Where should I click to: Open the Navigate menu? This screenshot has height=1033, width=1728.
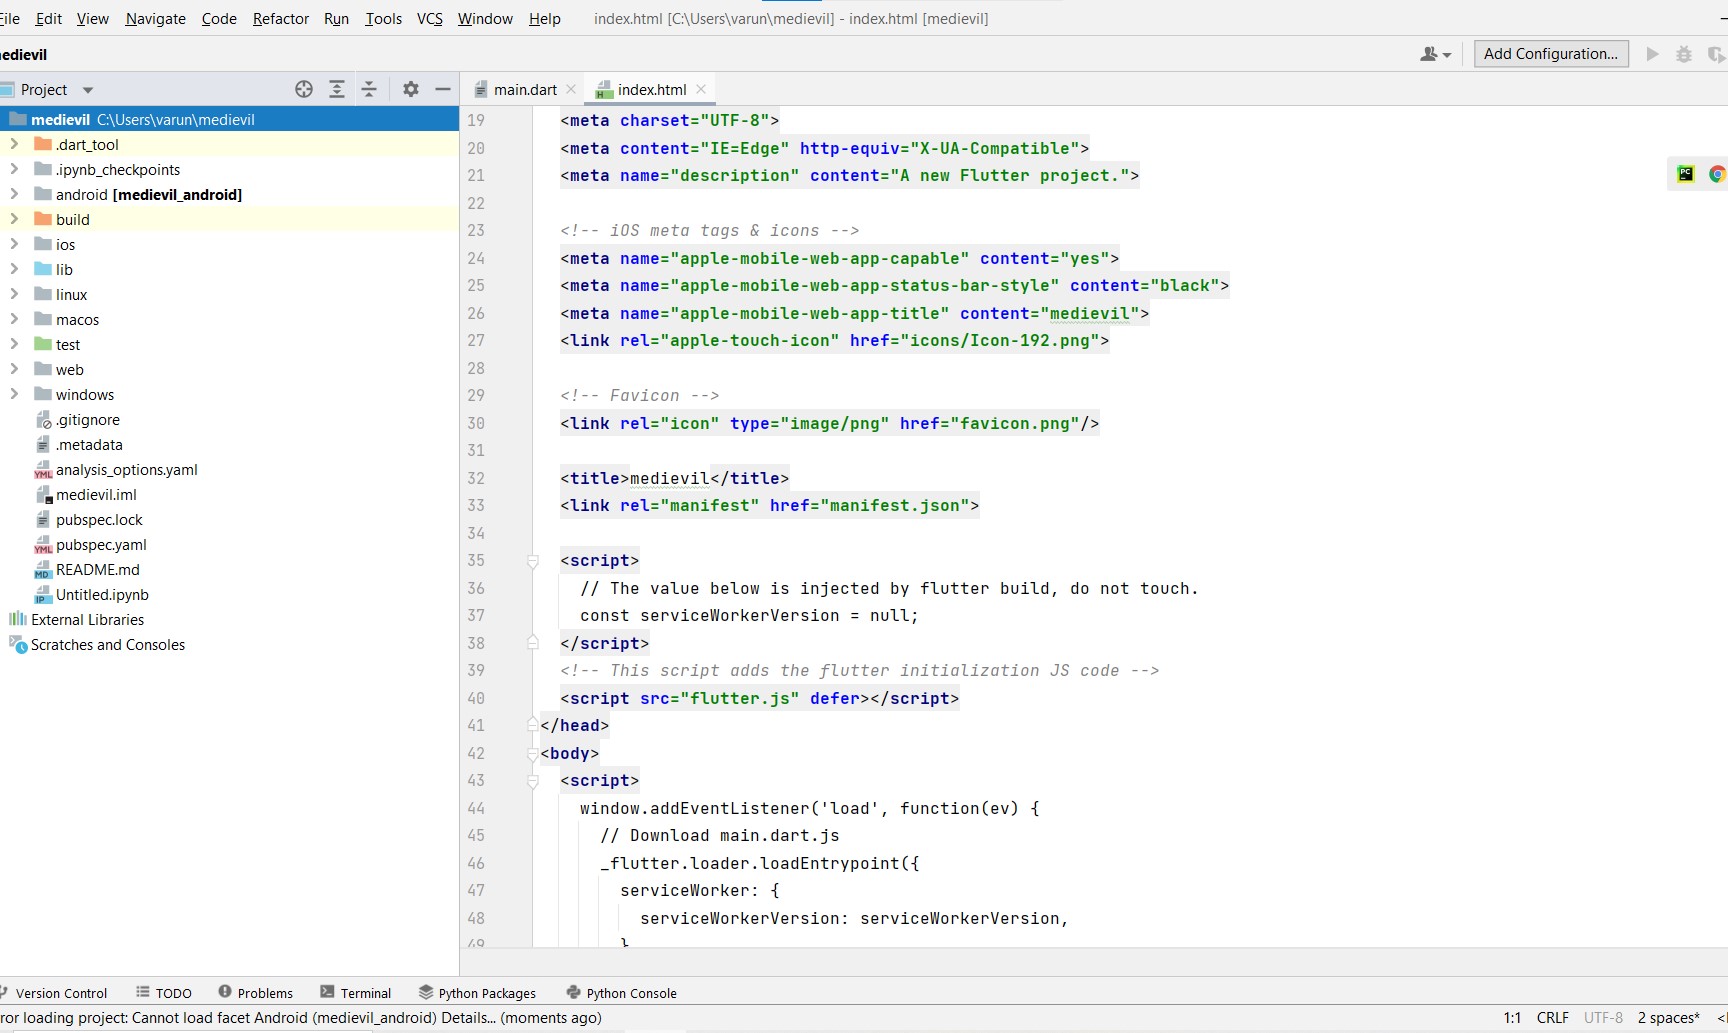pos(156,19)
